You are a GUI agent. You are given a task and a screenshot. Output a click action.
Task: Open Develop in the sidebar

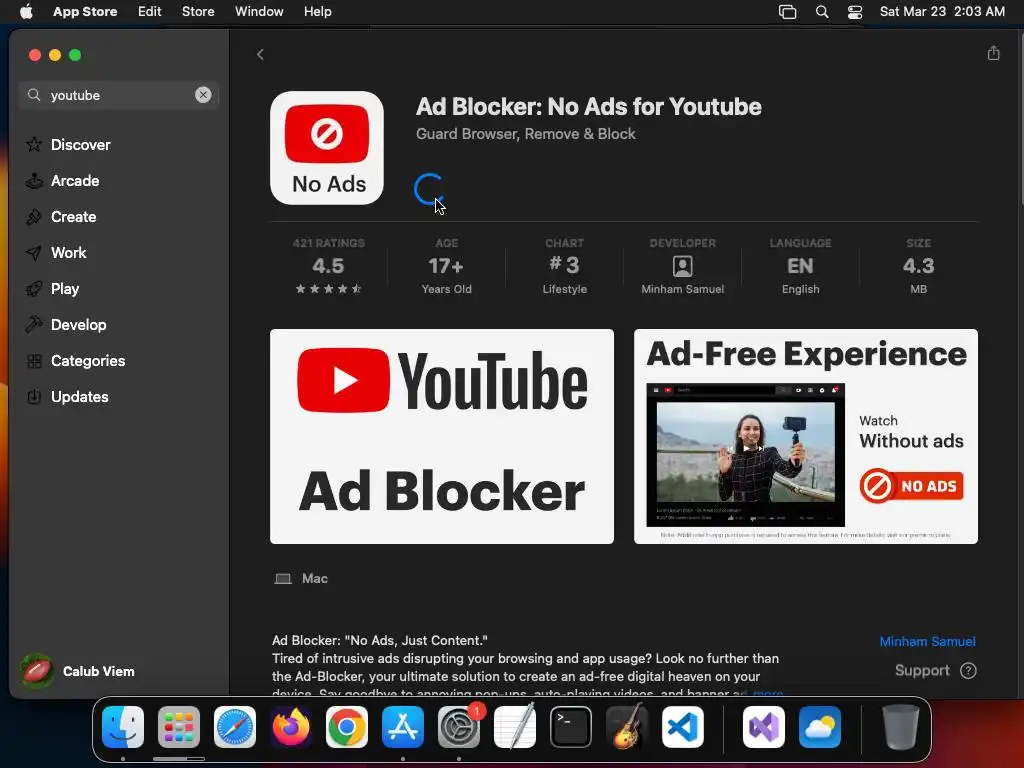click(x=119, y=325)
